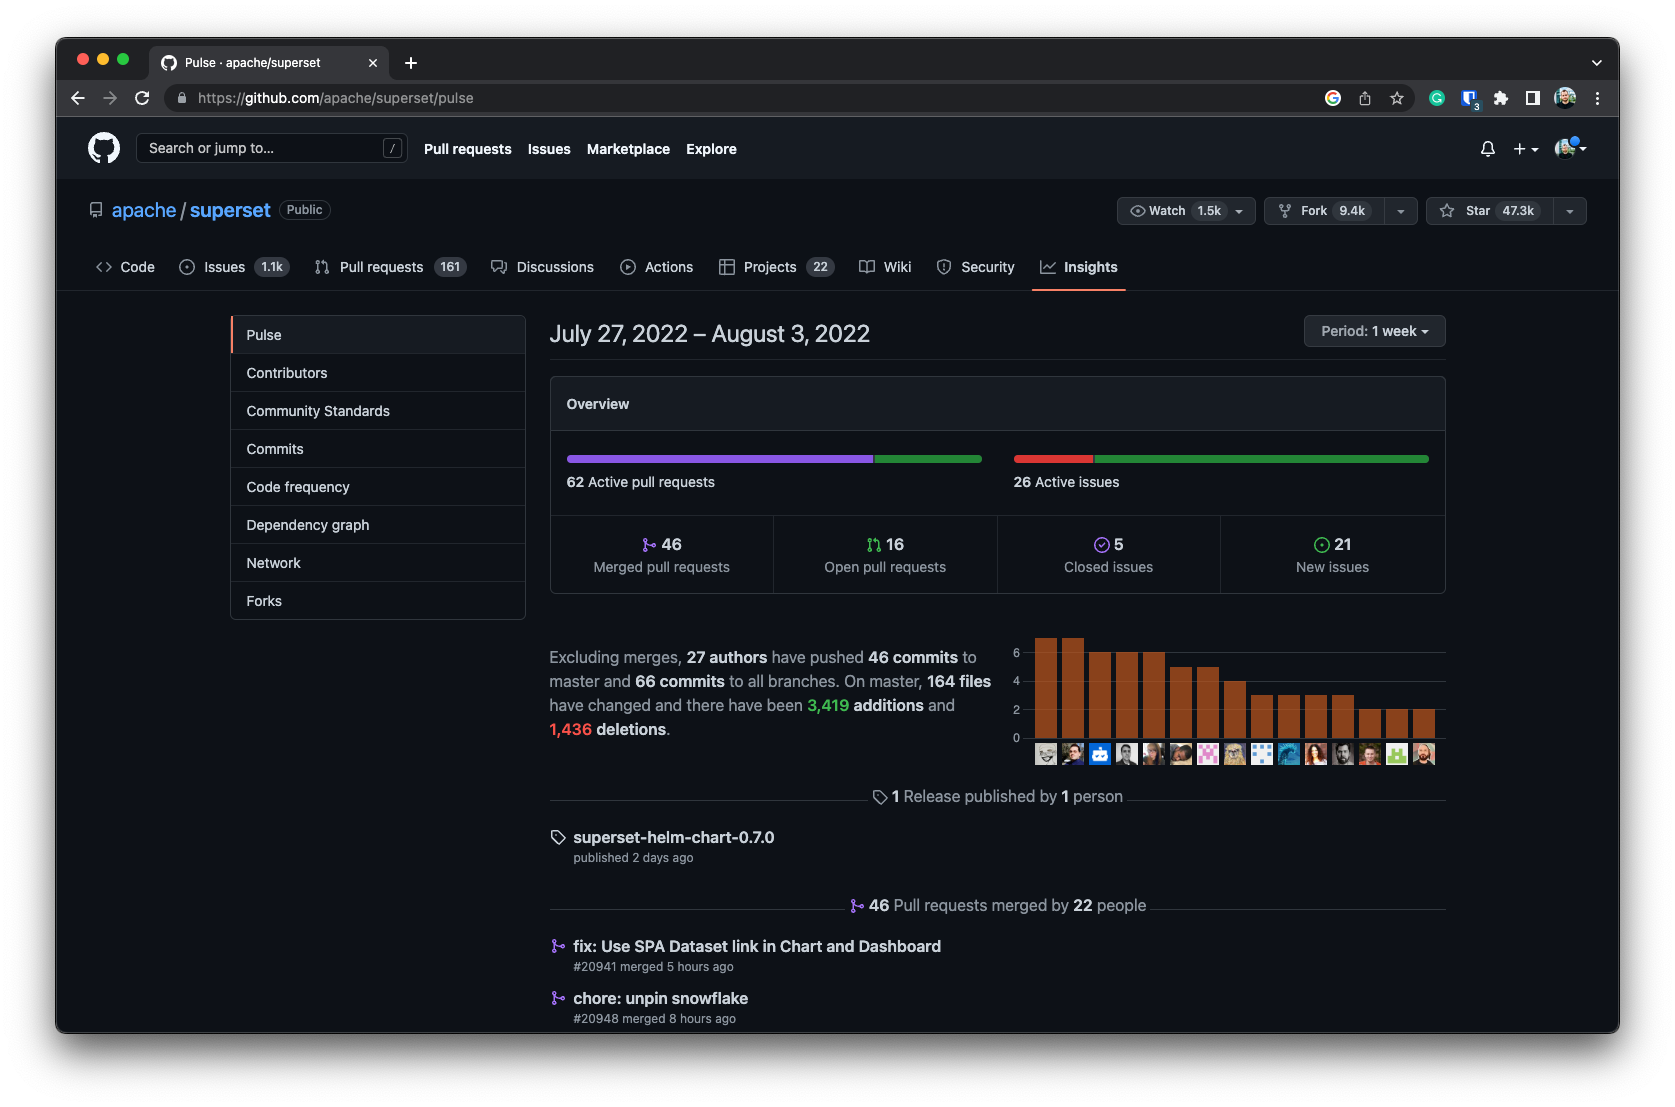Open the Wiki tab

(885, 267)
